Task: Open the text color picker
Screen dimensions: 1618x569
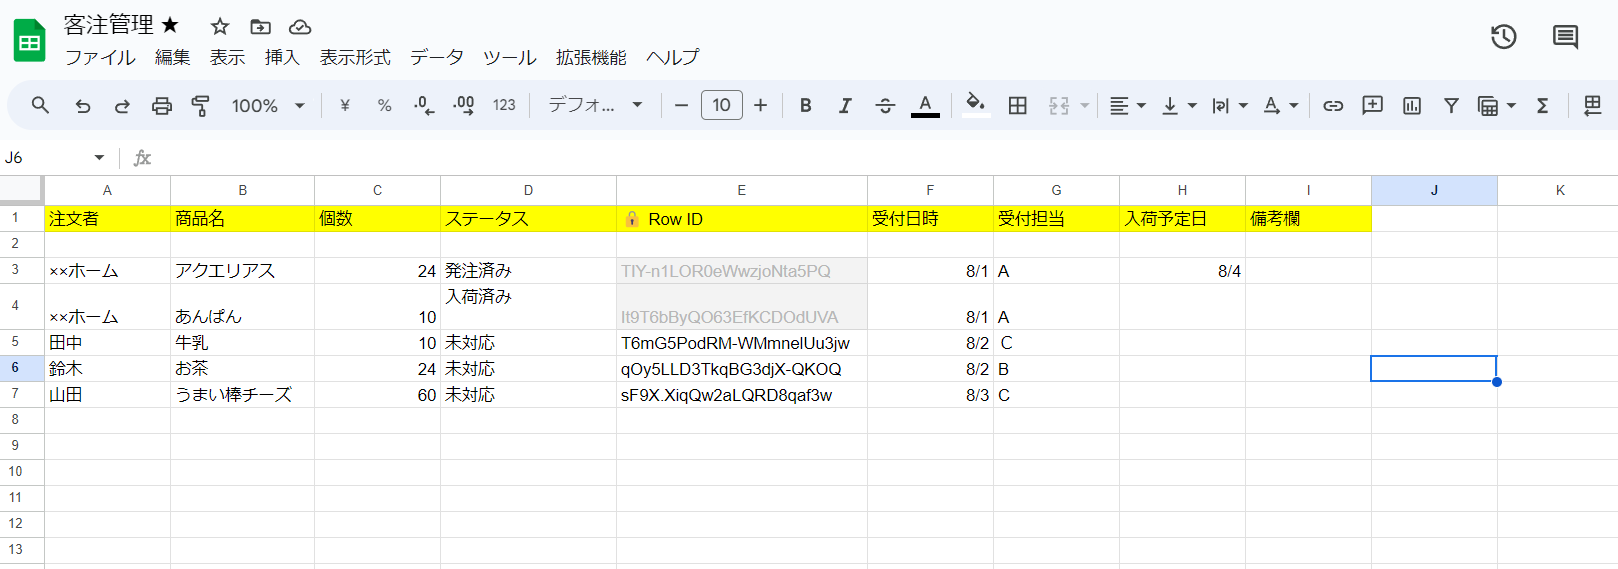Action: 925,105
